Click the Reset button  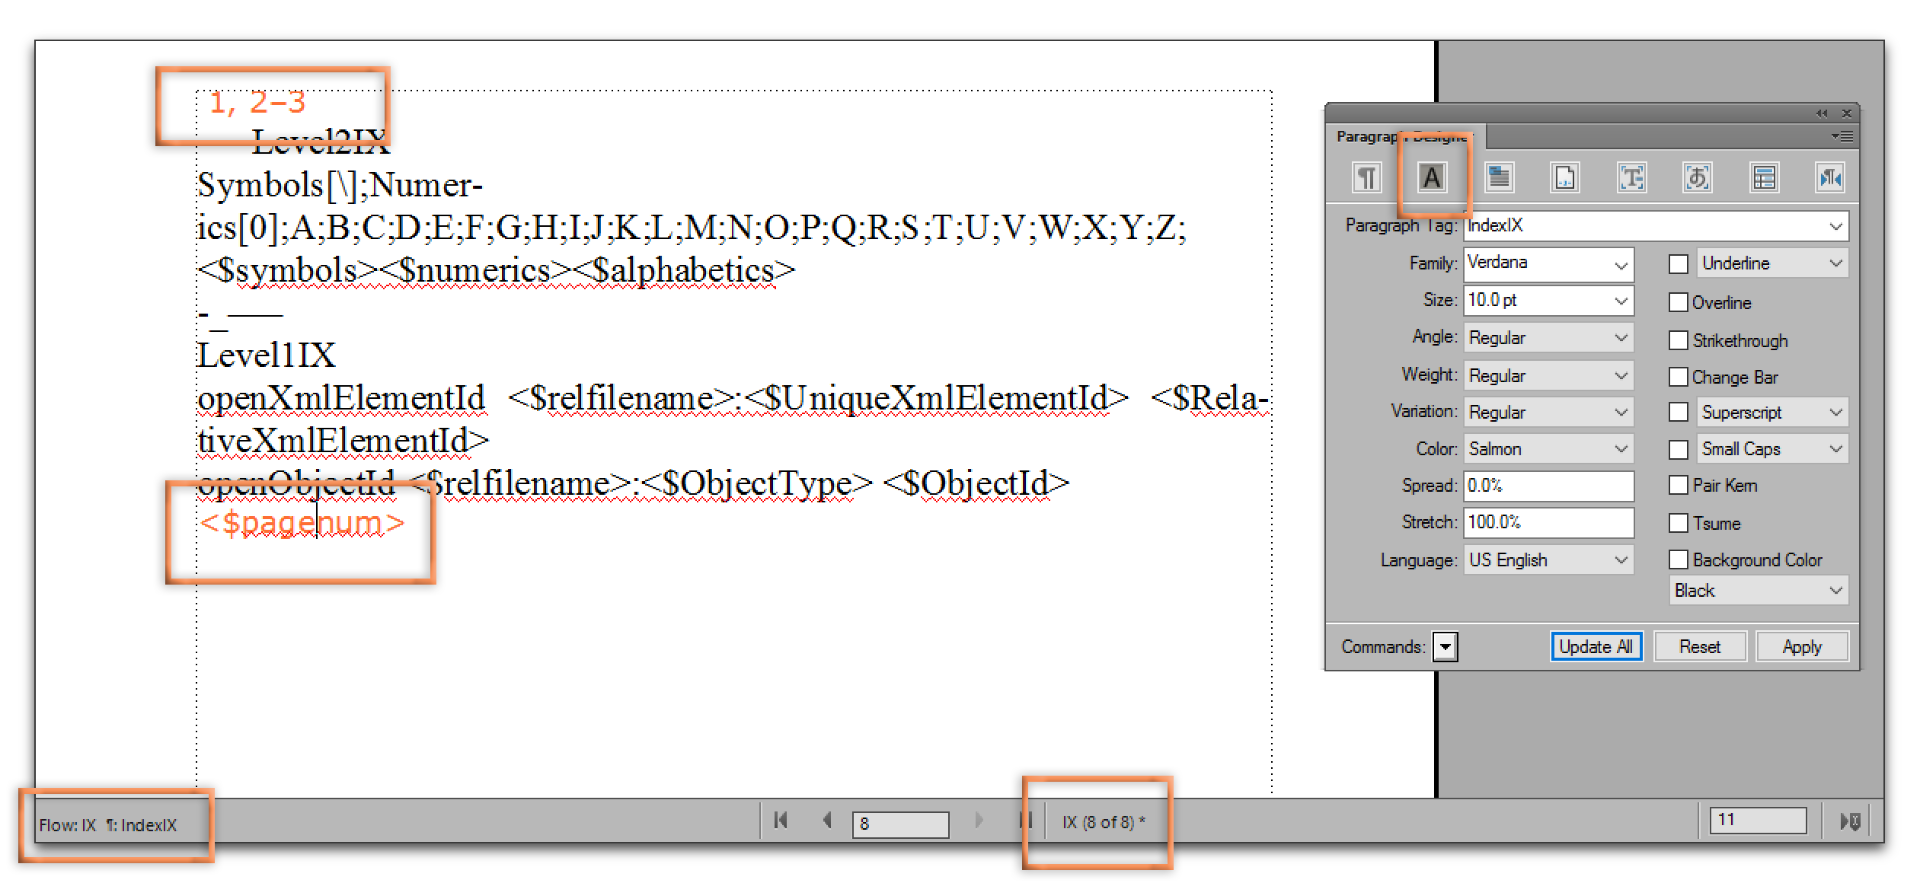click(1700, 647)
